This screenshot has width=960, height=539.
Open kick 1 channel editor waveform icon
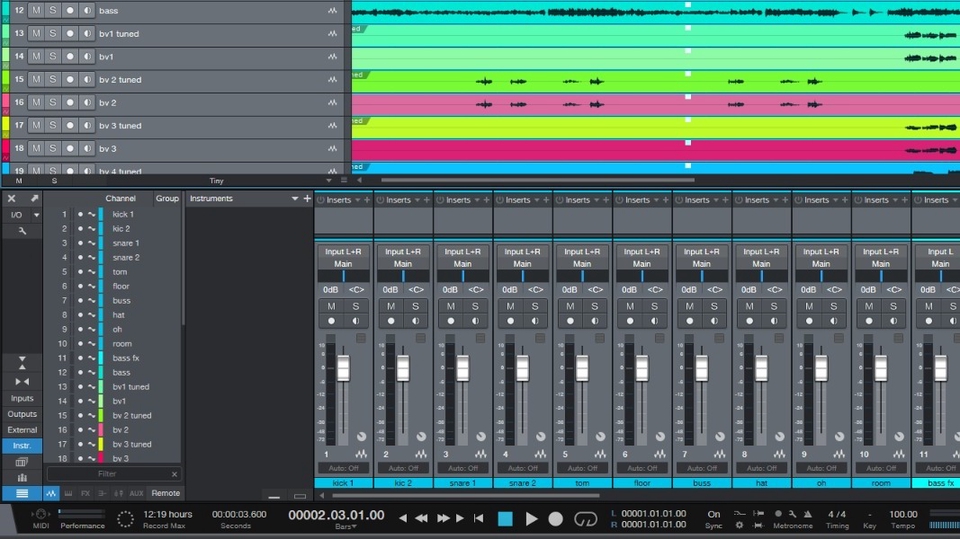tap(361, 454)
